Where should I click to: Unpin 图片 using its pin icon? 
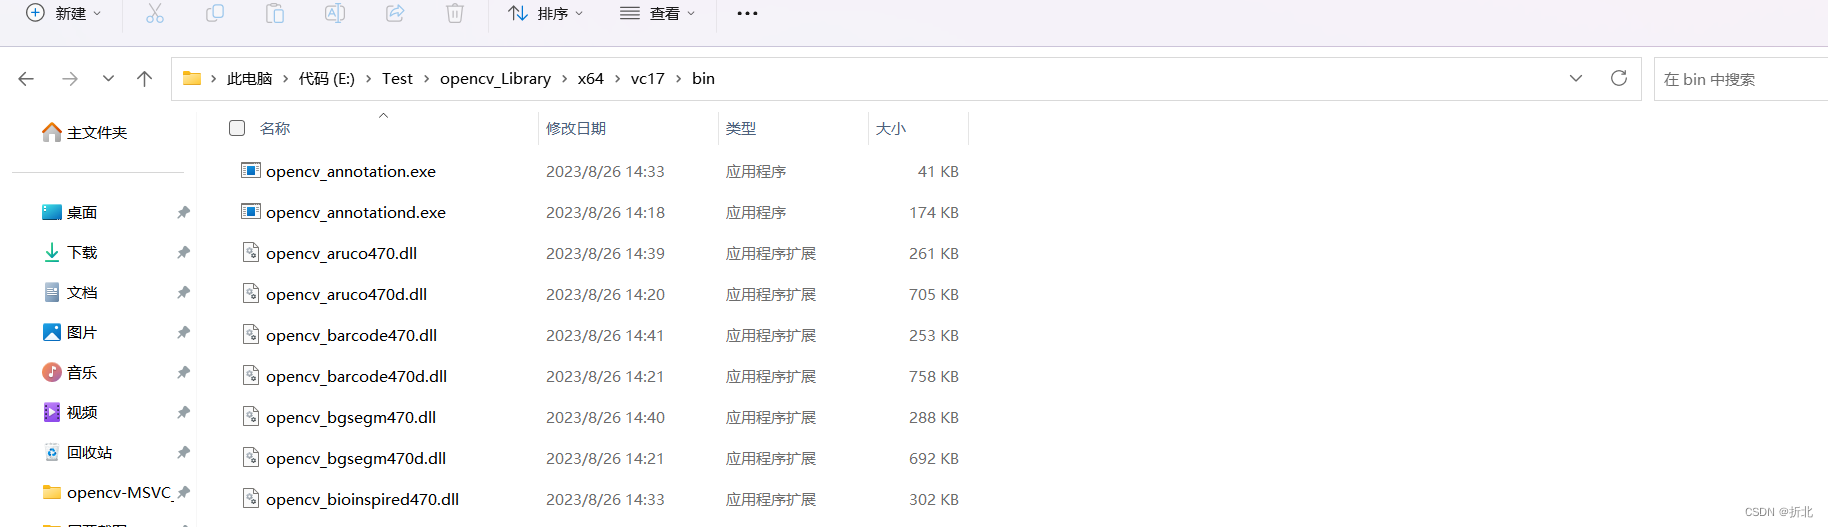coord(183,332)
